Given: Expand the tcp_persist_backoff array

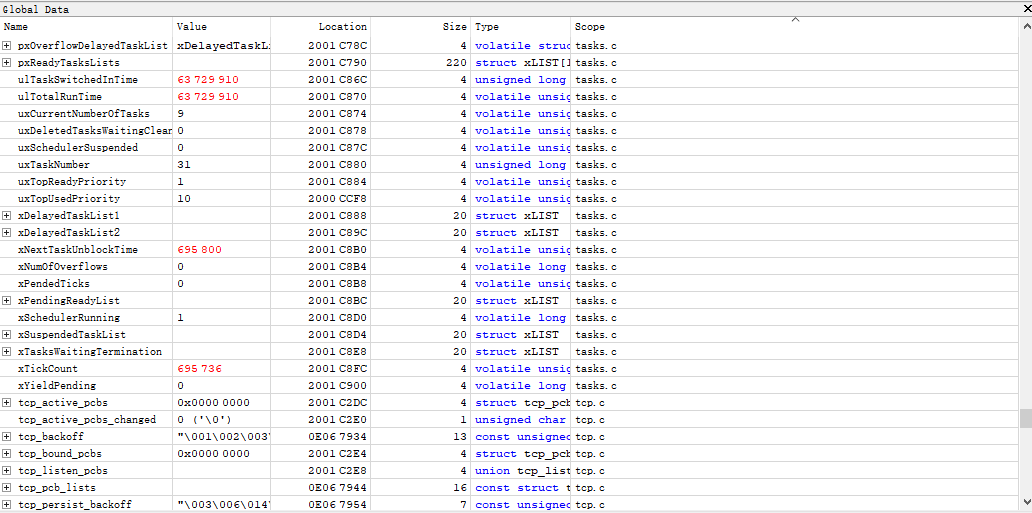Looking at the screenshot, I should tap(7, 505).
